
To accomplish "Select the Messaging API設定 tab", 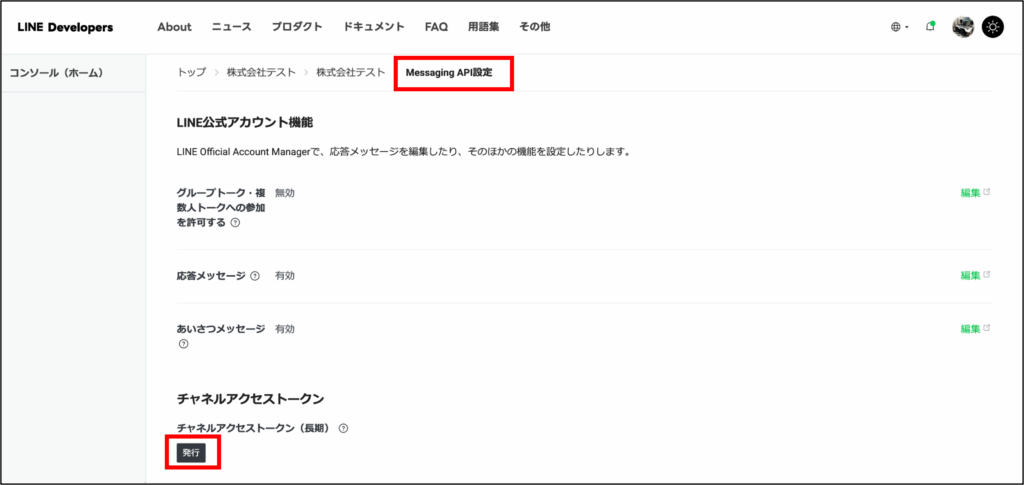I will (449, 72).
